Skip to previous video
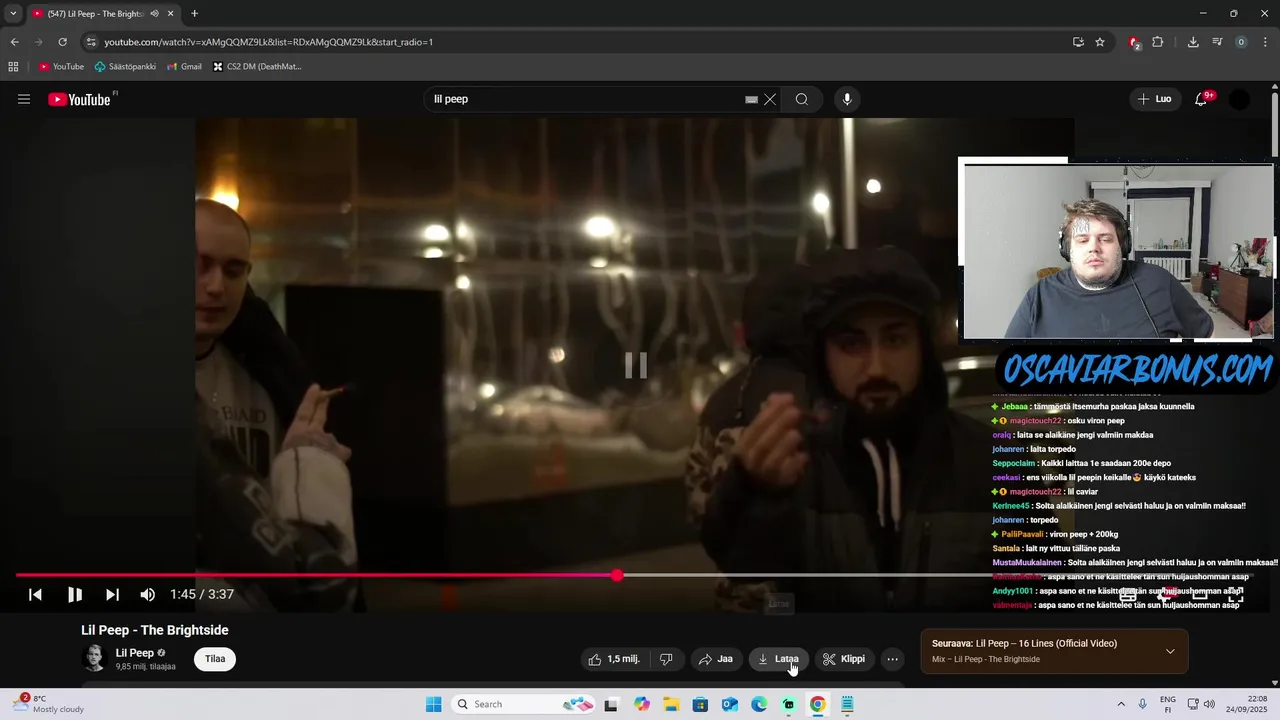The width and height of the screenshot is (1280, 720). click(x=35, y=594)
